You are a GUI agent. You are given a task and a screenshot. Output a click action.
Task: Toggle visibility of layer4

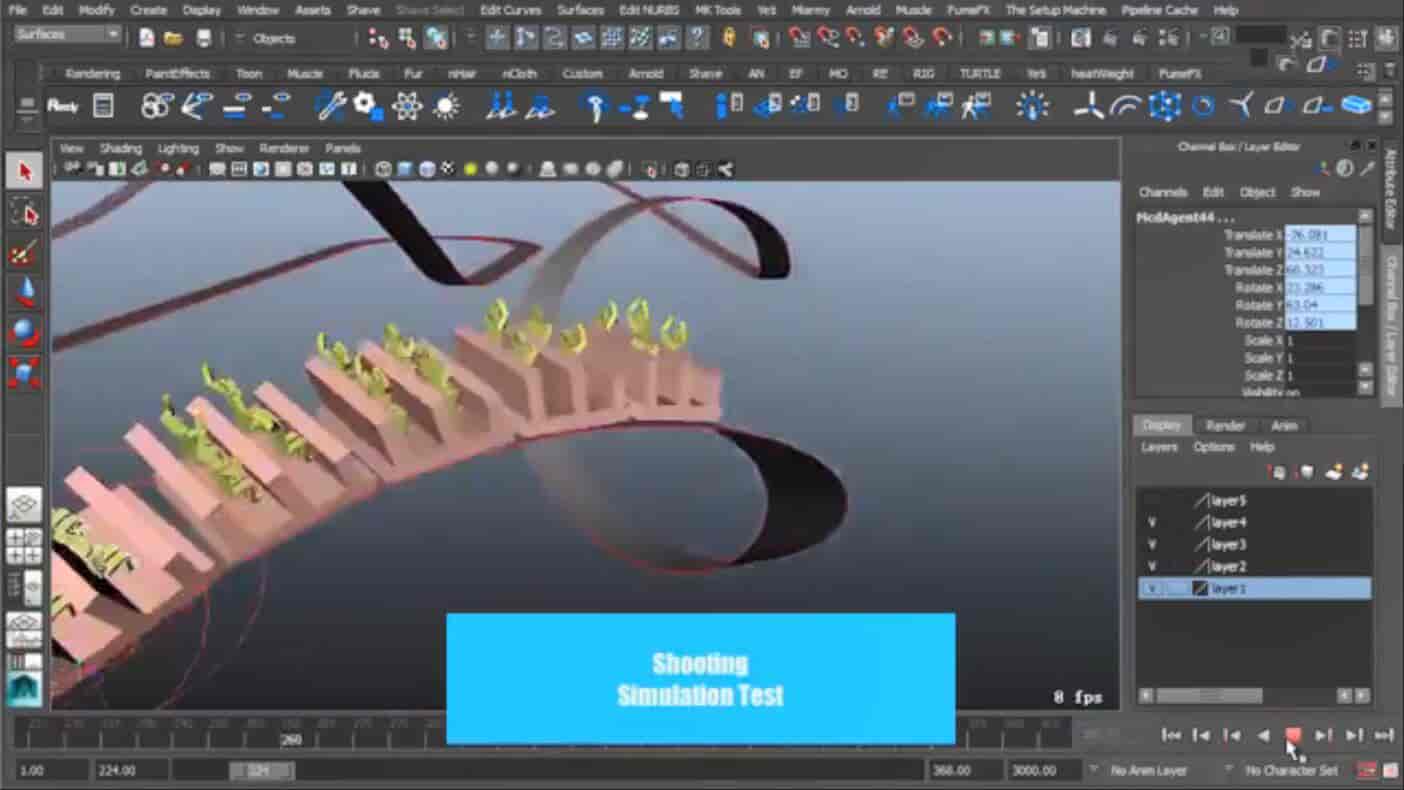pyautogui.click(x=1152, y=523)
